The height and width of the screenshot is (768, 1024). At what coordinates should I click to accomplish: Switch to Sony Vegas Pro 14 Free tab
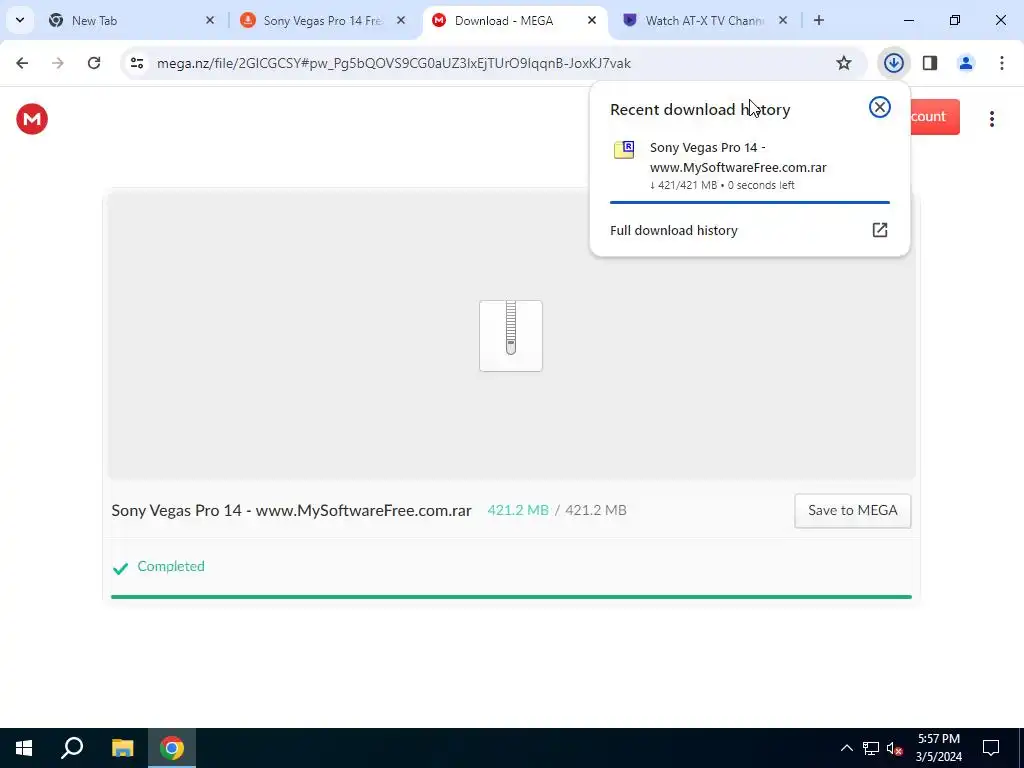pos(323,20)
